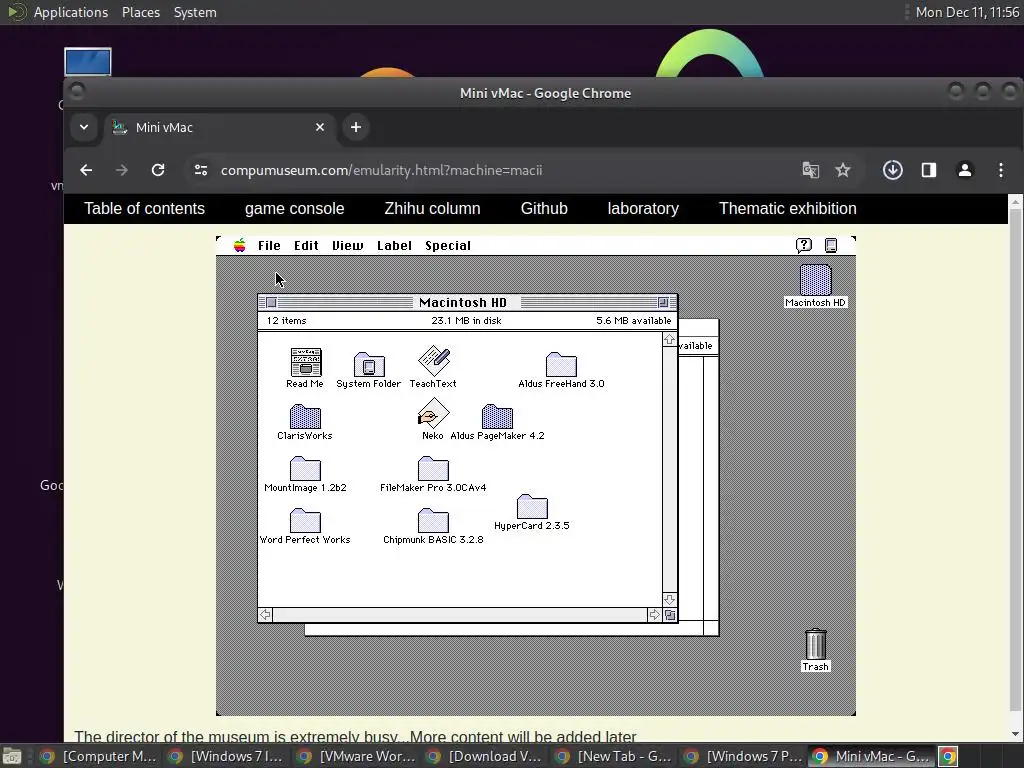Click the clock Mon Dec 11

coord(967,12)
